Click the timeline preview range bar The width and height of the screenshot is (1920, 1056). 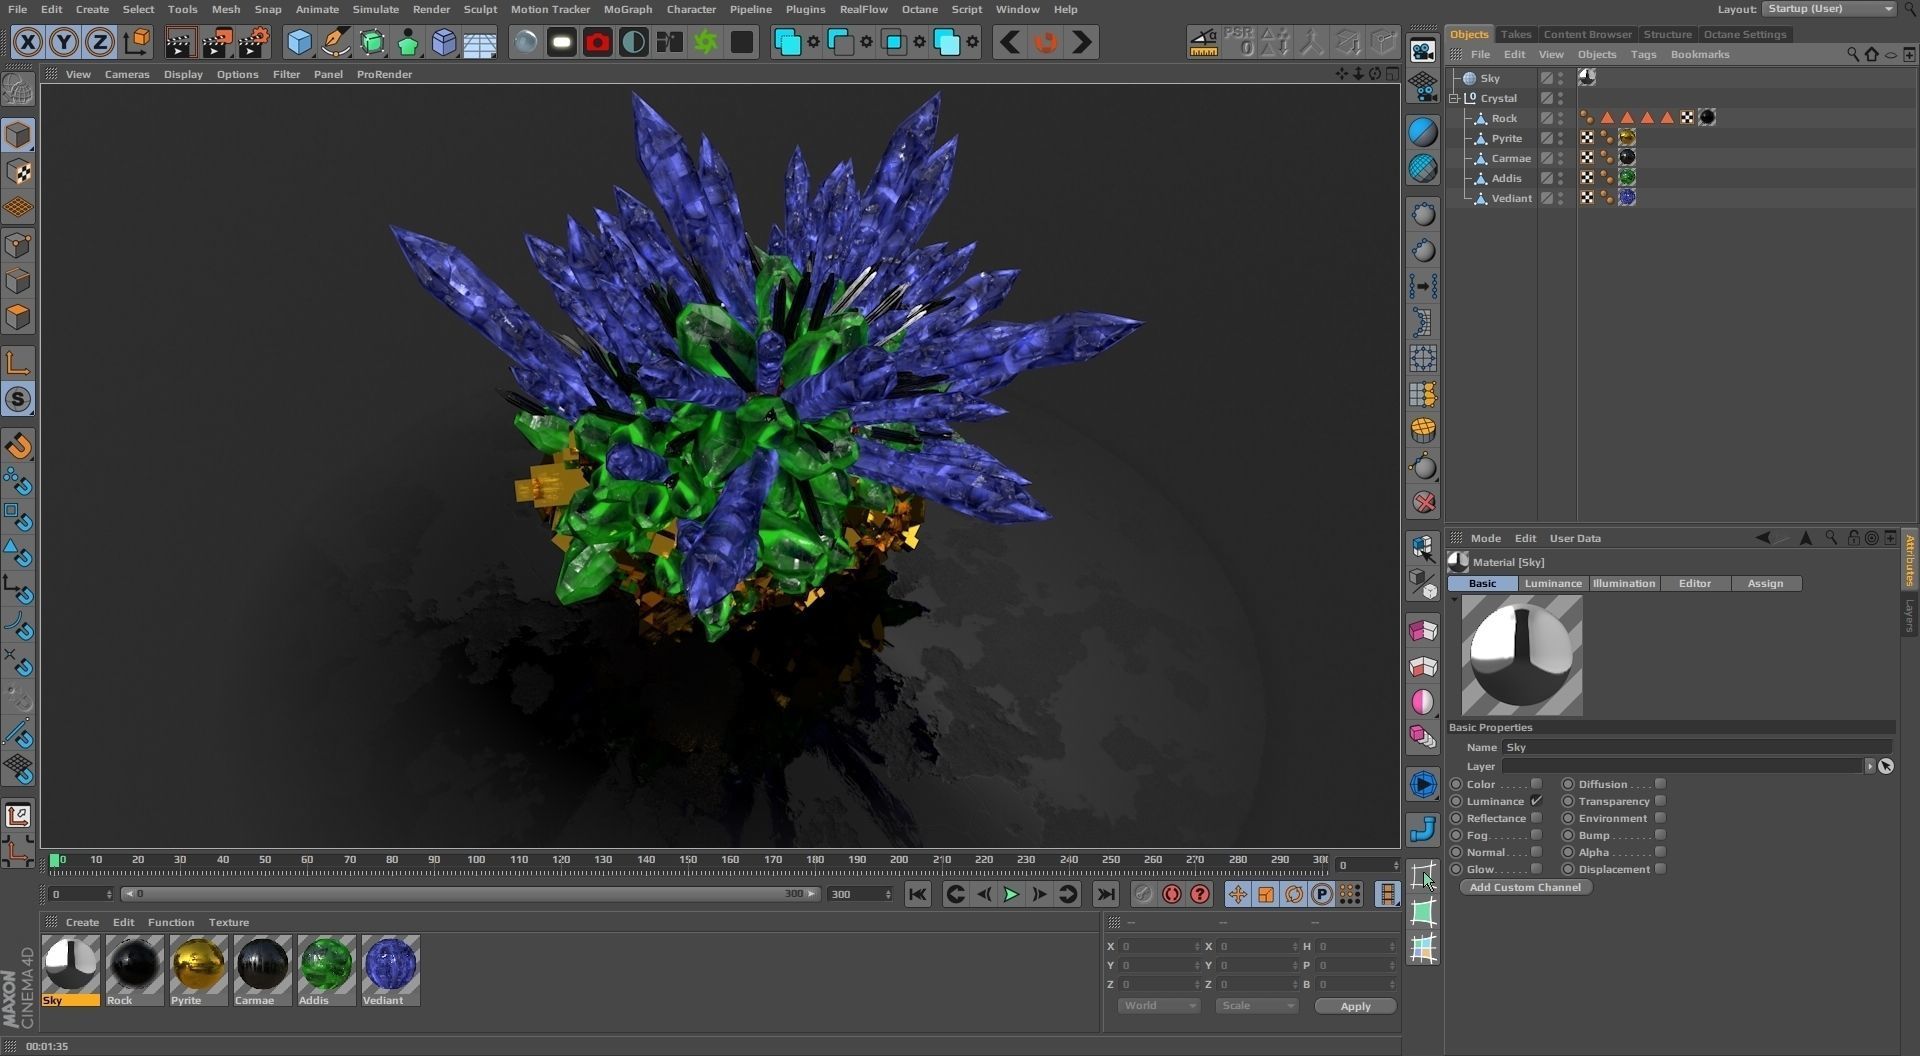point(470,894)
